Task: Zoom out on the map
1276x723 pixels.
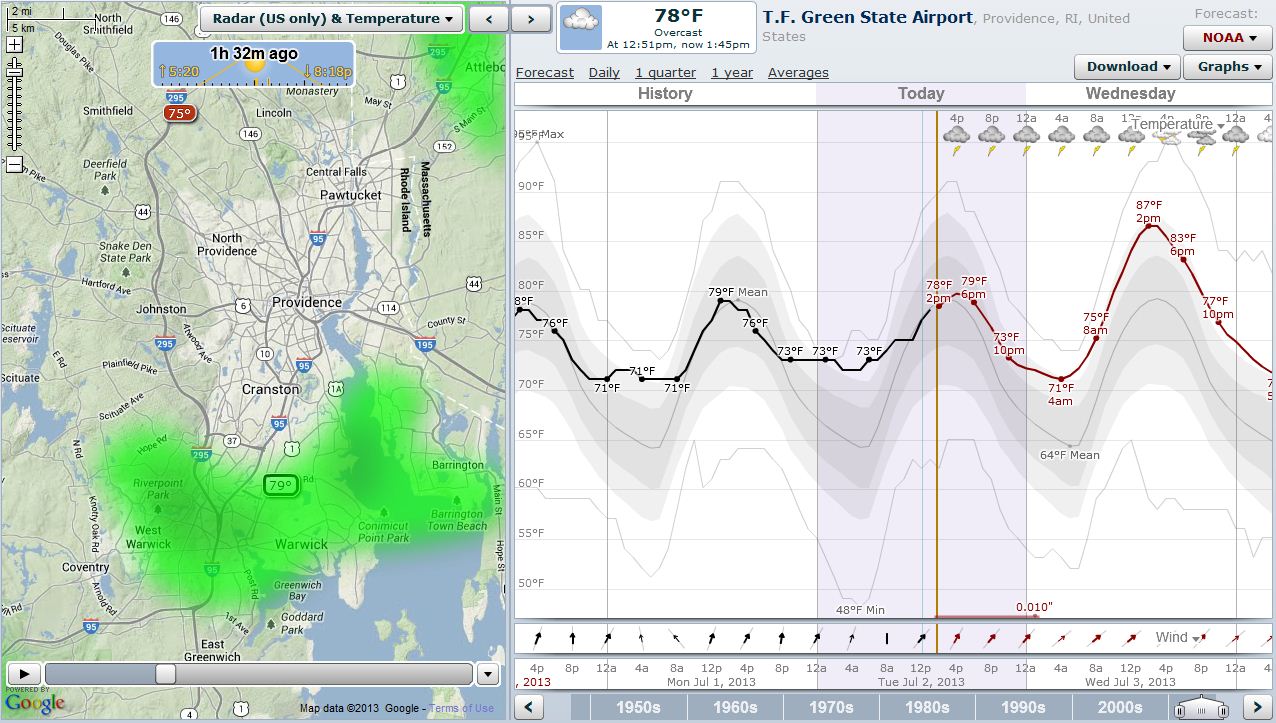Action: (x=14, y=165)
